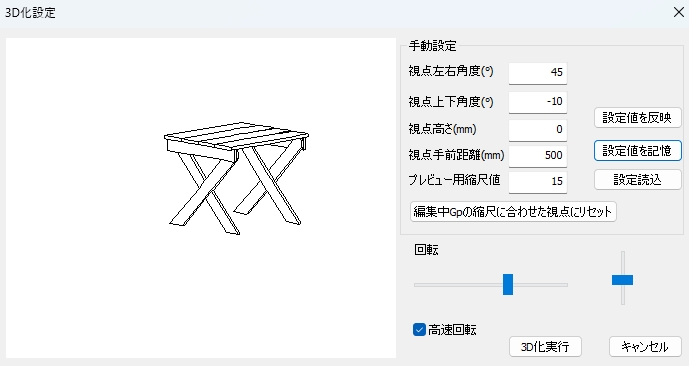Focus the 視点上下角度 value field
This screenshot has width=689, height=366.
point(538,102)
